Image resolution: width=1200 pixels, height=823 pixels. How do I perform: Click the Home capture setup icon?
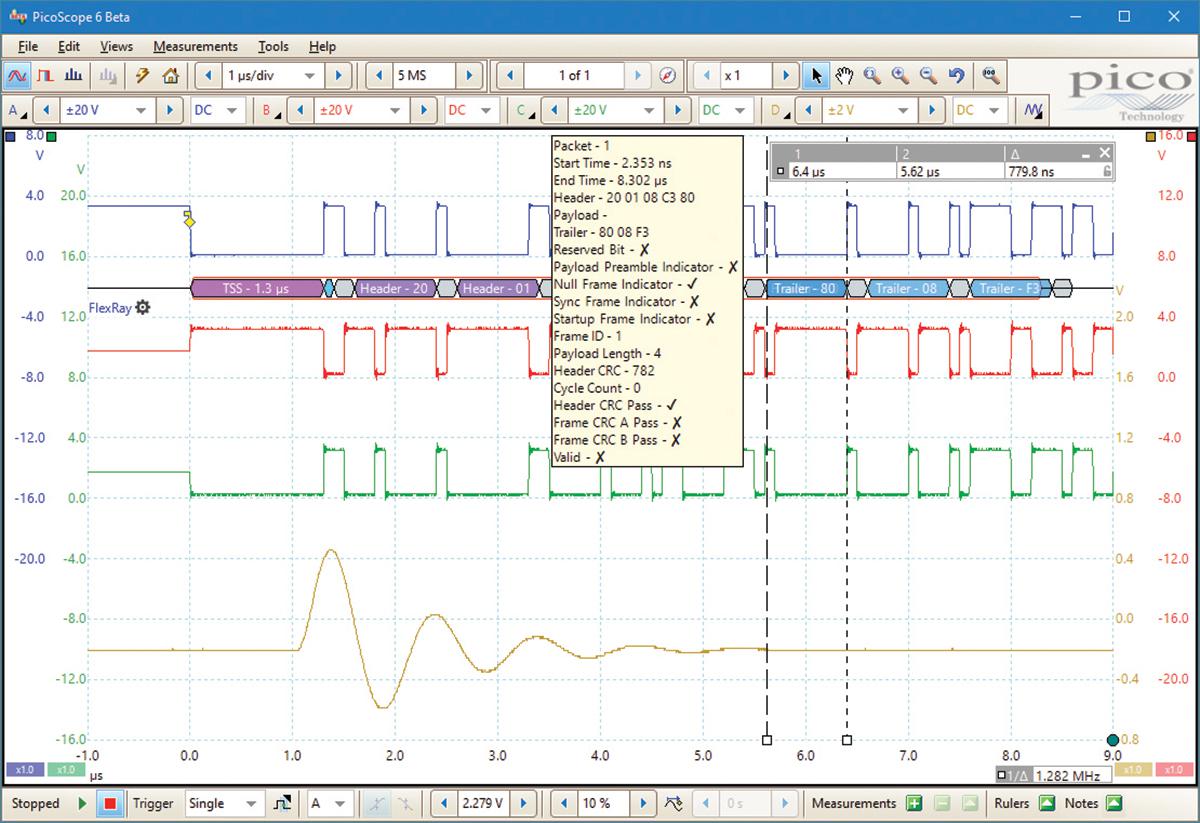click(170, 75)
